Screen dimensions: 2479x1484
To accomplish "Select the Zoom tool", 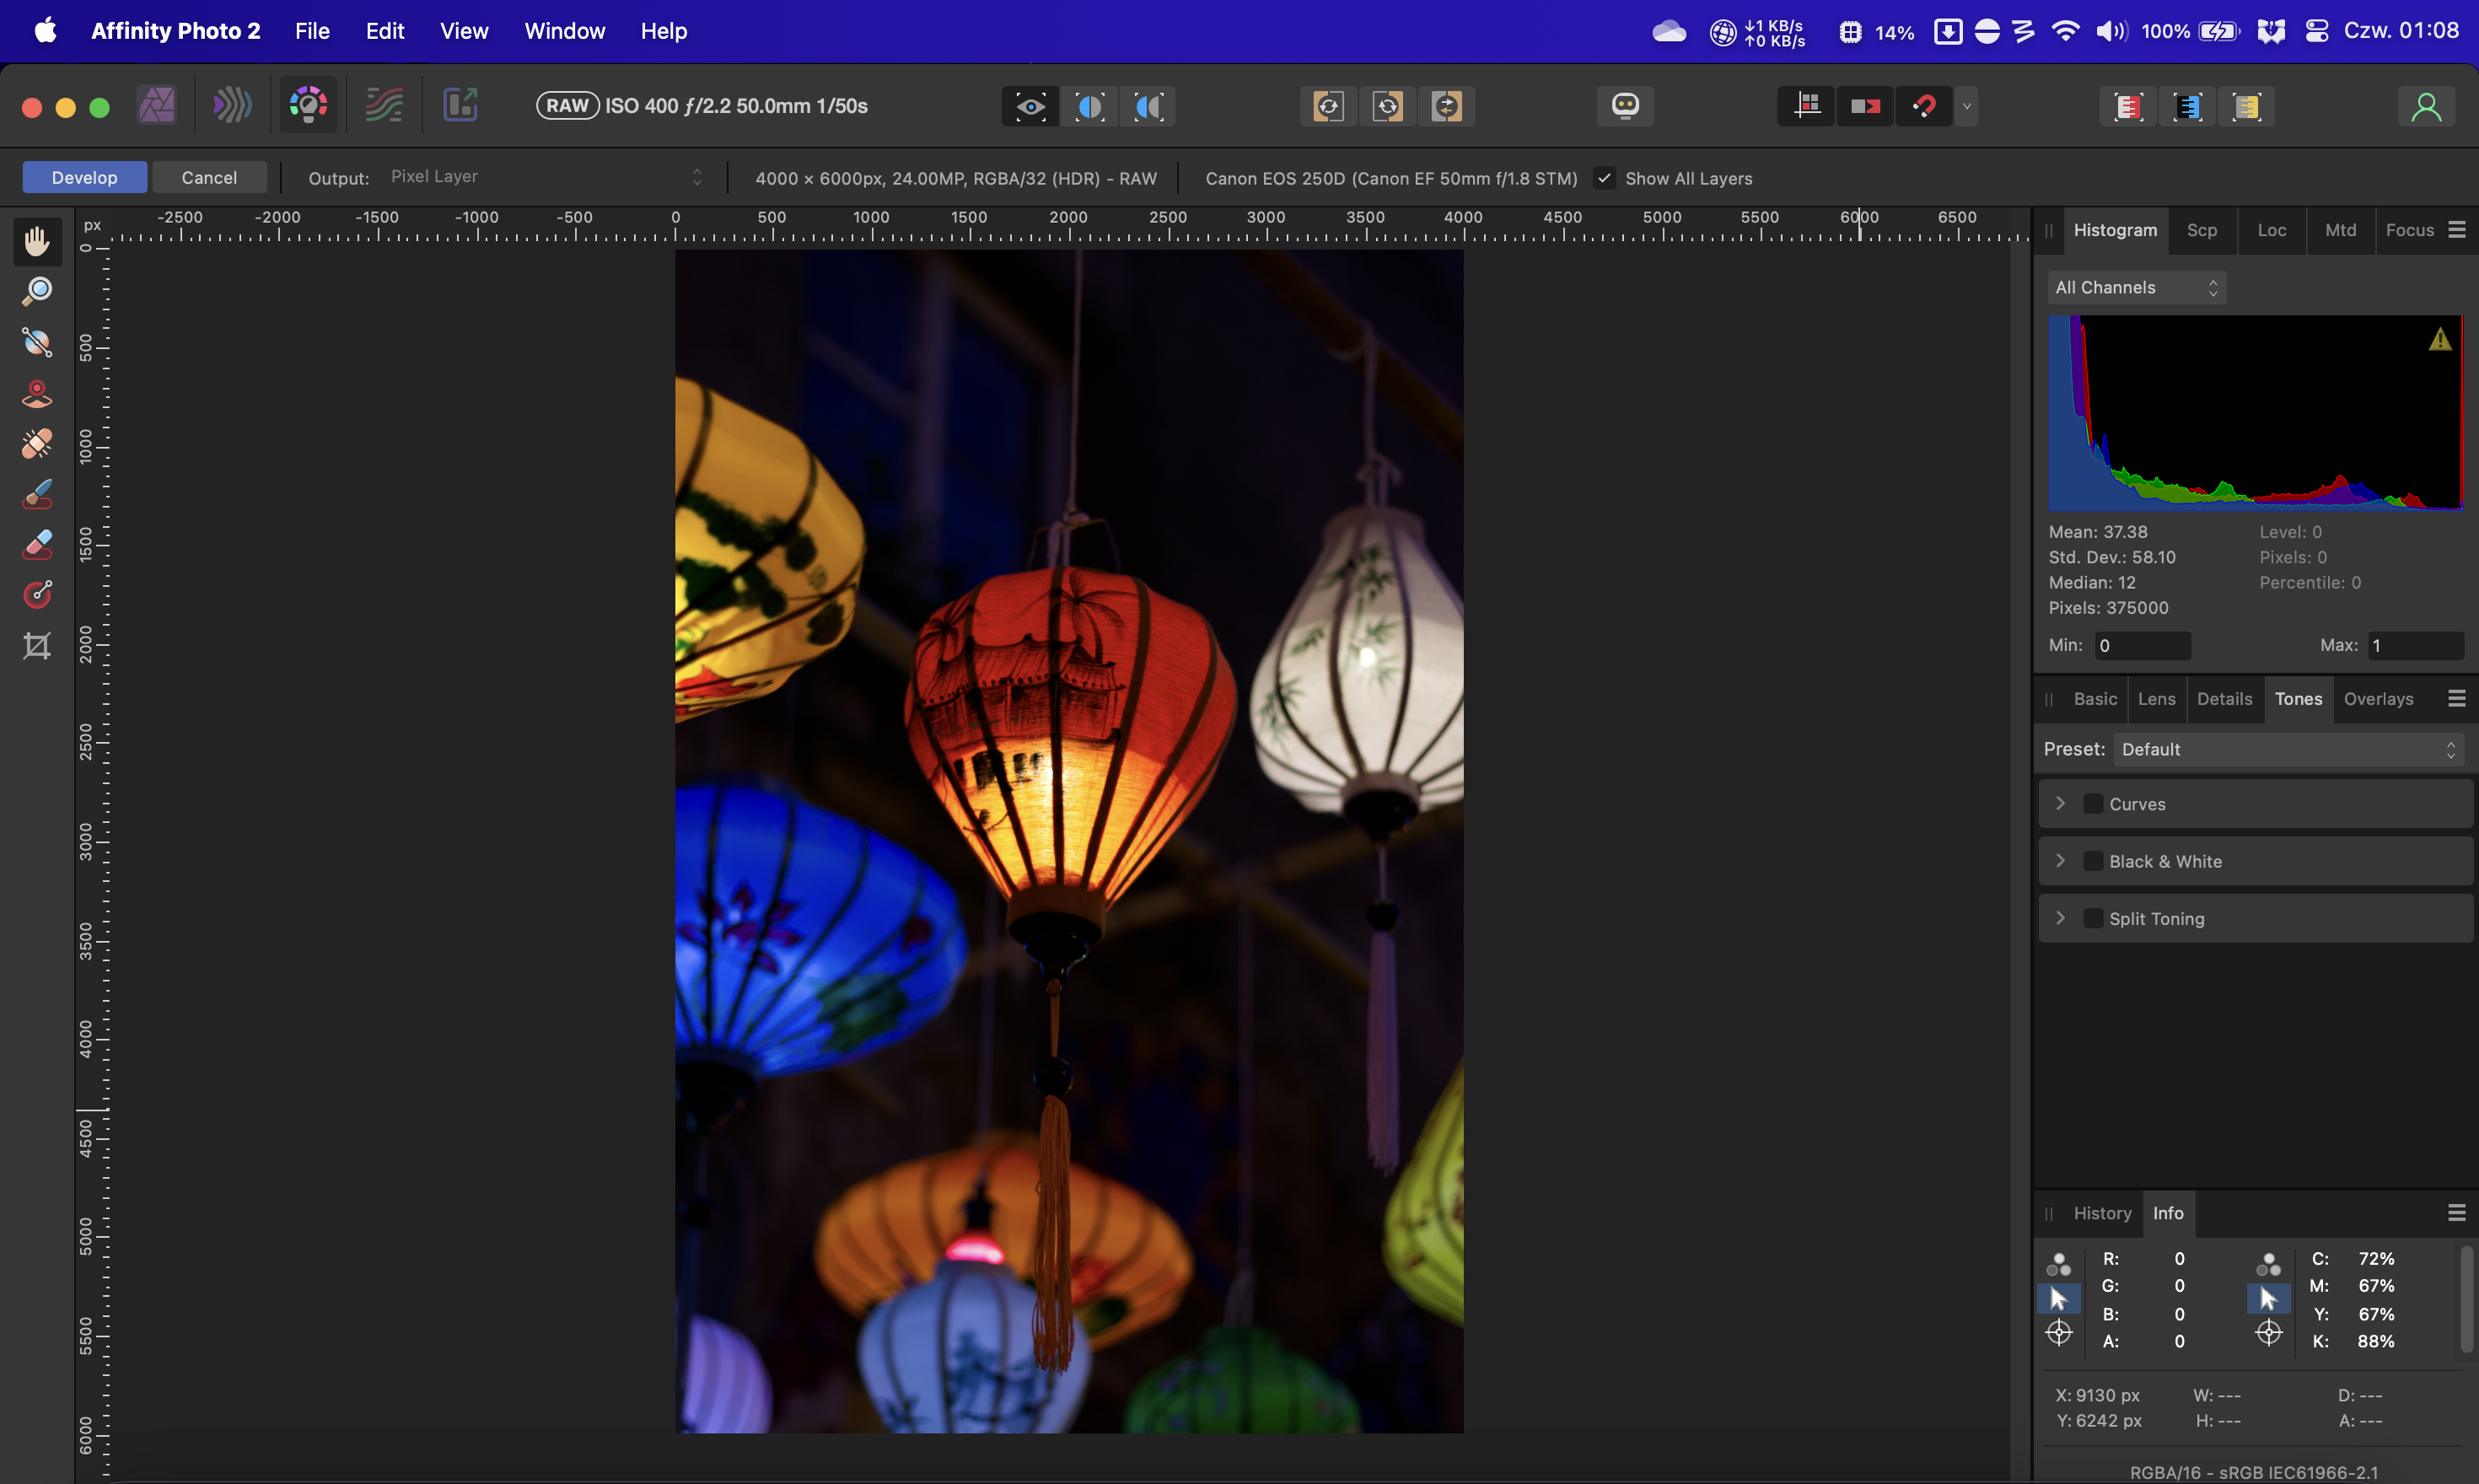I will (x=37, y=291).
